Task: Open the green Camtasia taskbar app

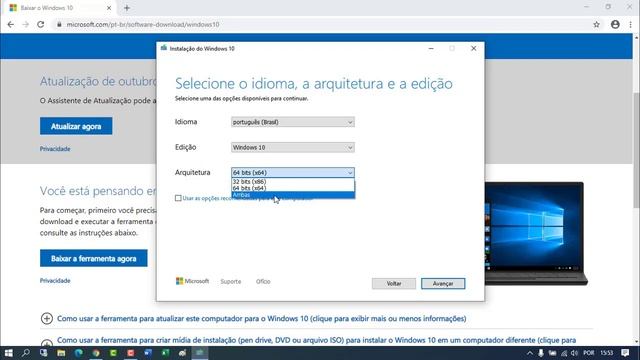Action: (x=113, y=353)
